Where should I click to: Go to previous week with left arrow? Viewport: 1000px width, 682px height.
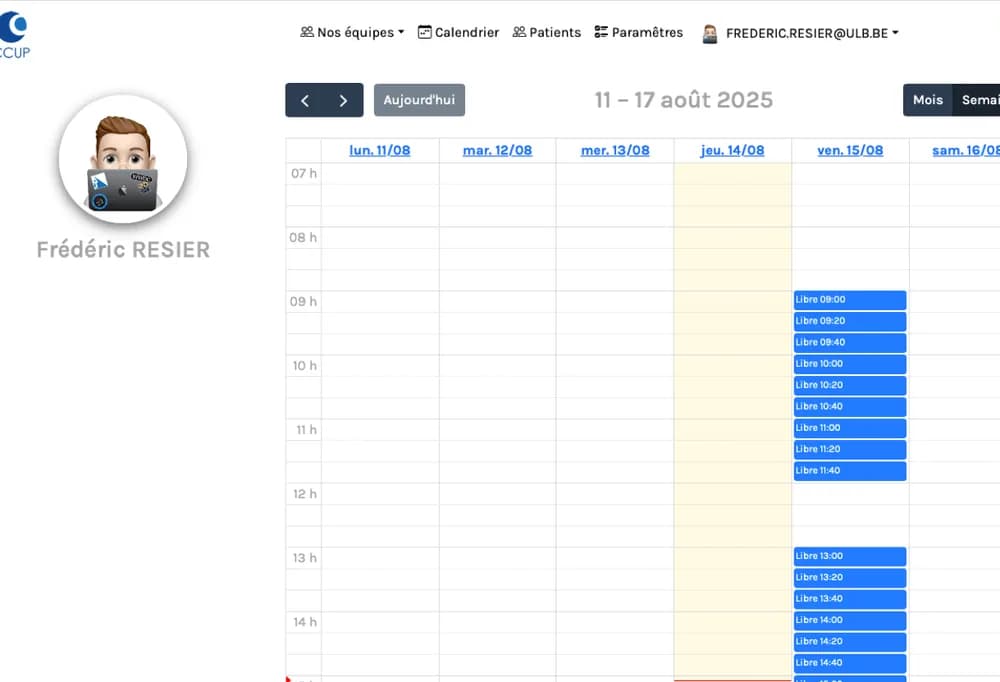point(305,100)
